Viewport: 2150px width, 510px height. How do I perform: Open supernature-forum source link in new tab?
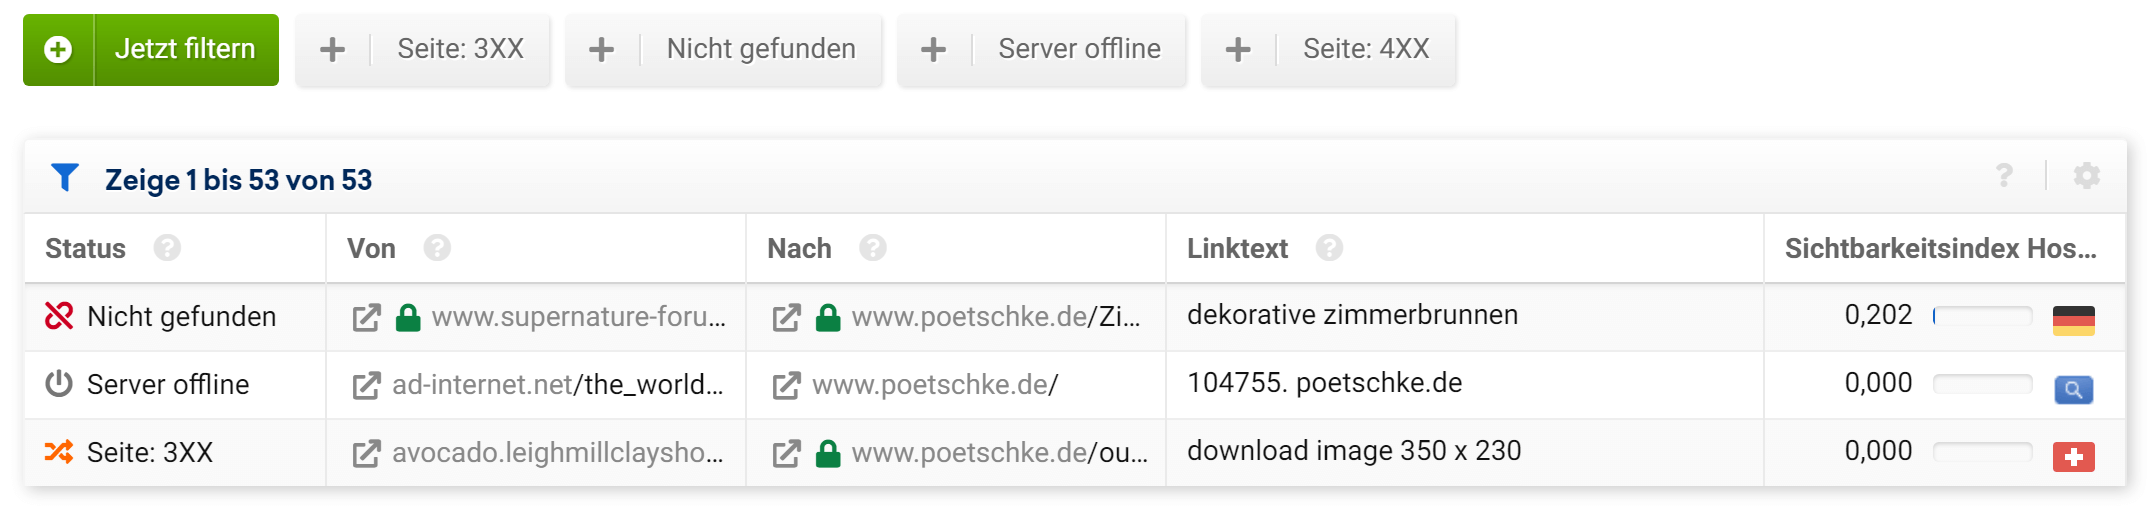click(366, 318)
